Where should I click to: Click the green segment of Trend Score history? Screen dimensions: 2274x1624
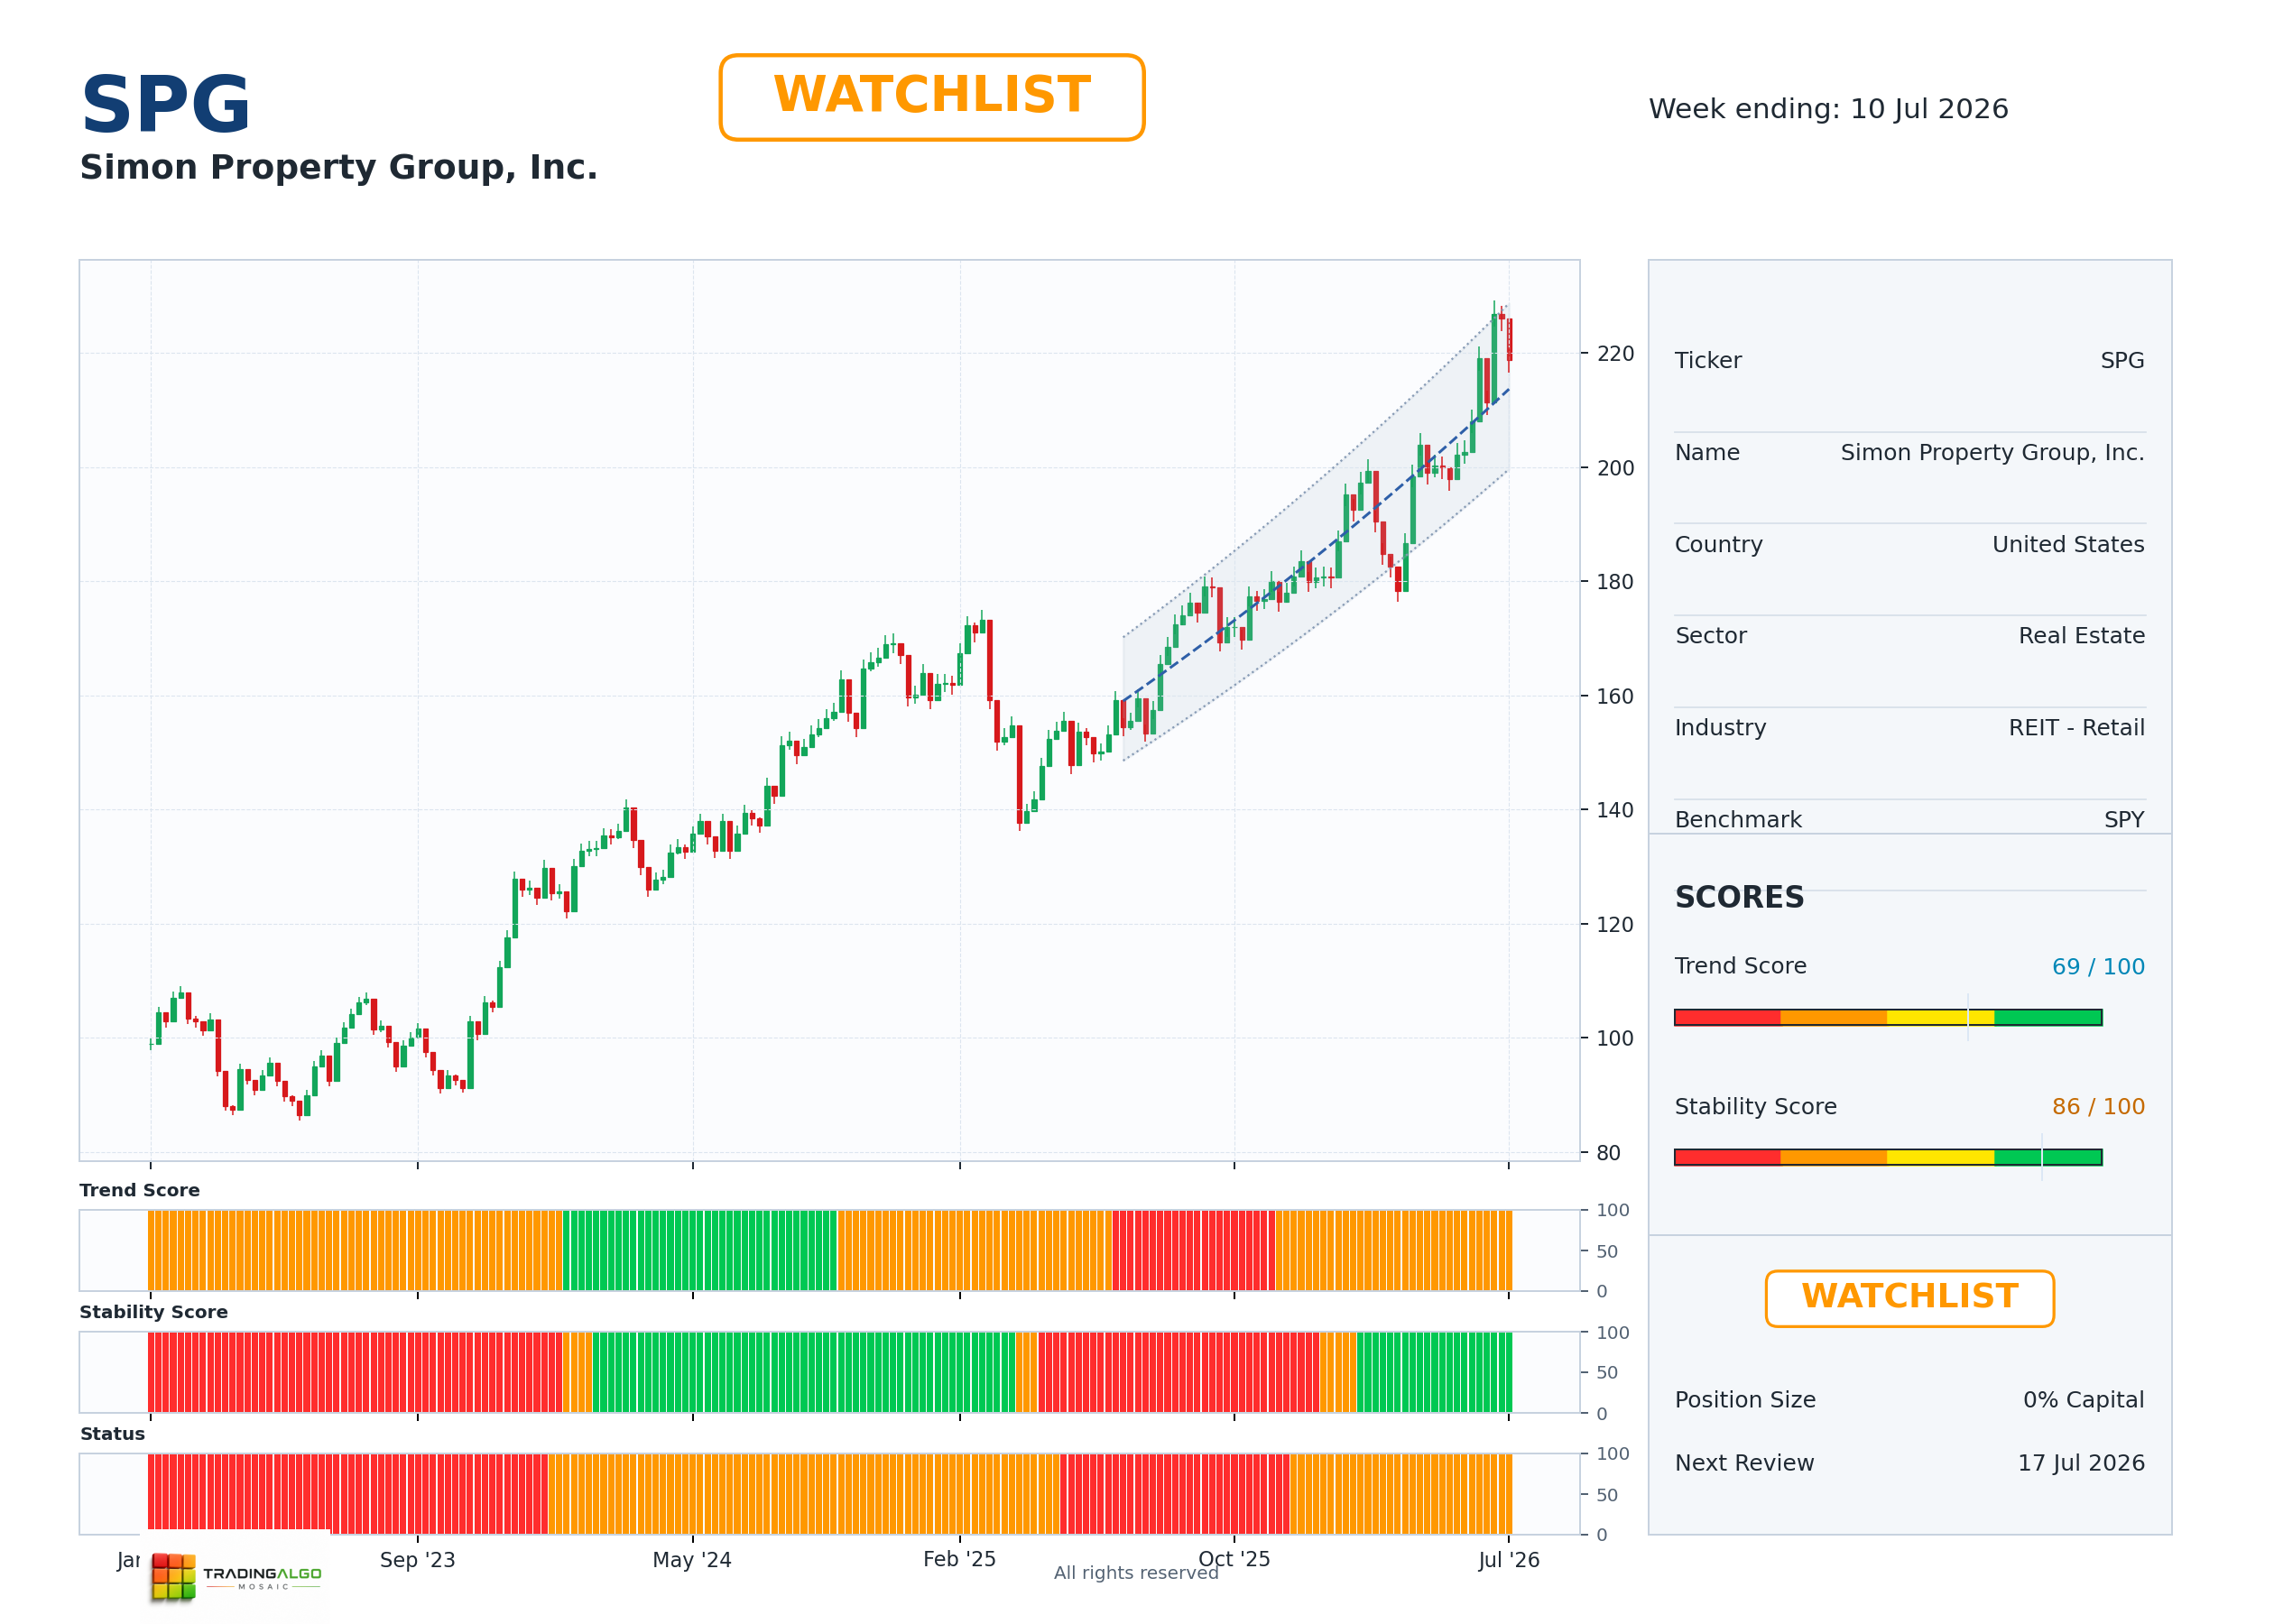click(699, 1250)
